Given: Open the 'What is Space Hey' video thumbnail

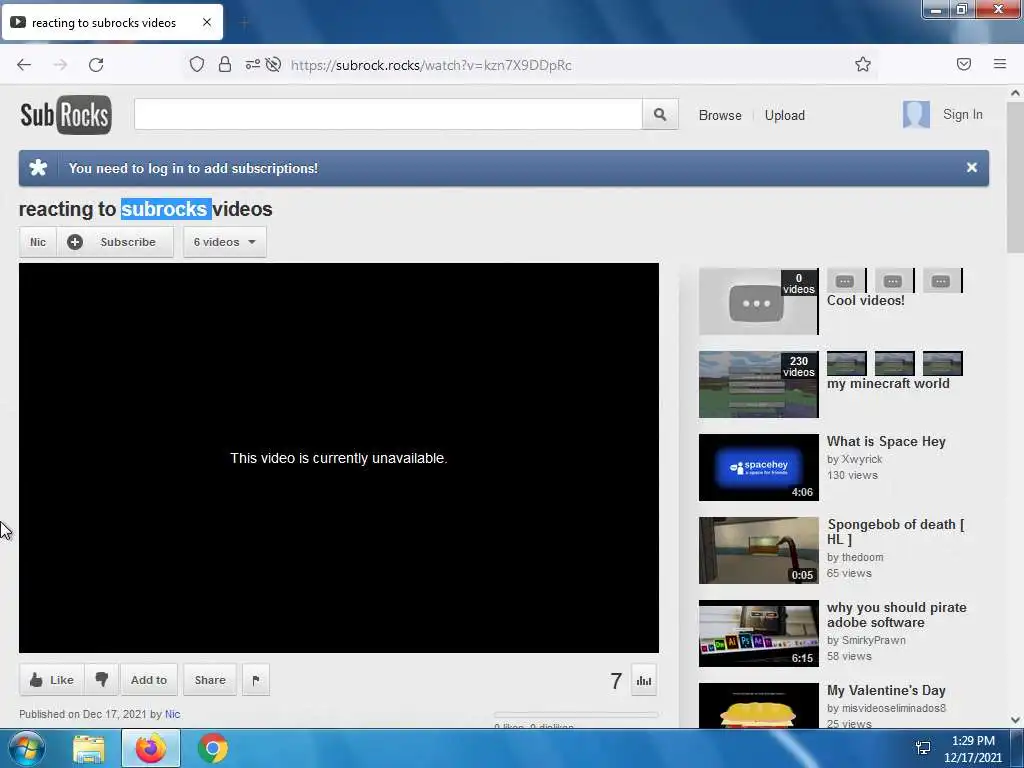Looking at the screenshot, I should coord(758,468).
